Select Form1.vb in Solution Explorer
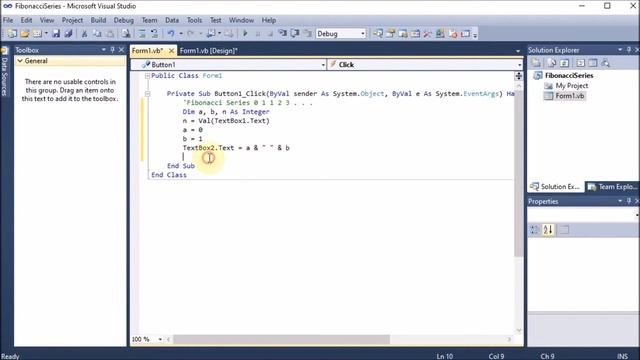Viewport: 640px width, 360px height. click(x=569, y=96)
